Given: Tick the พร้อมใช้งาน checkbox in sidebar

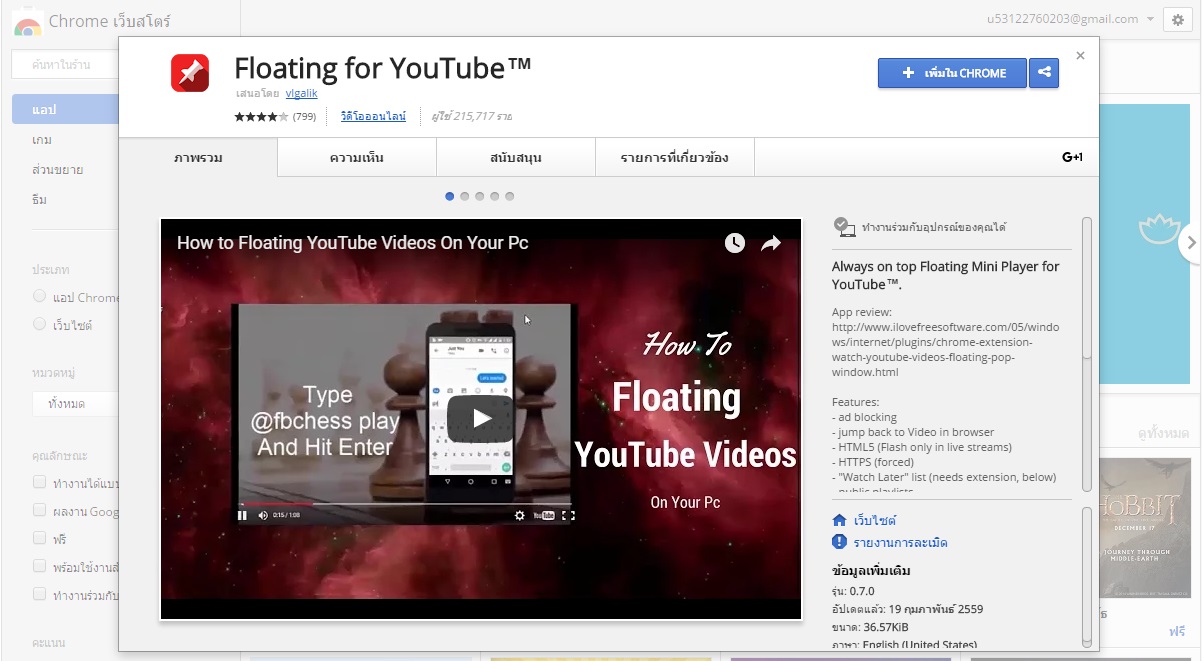Looking at the screenshot, I should pyautogui.click(x=39, y=567).
